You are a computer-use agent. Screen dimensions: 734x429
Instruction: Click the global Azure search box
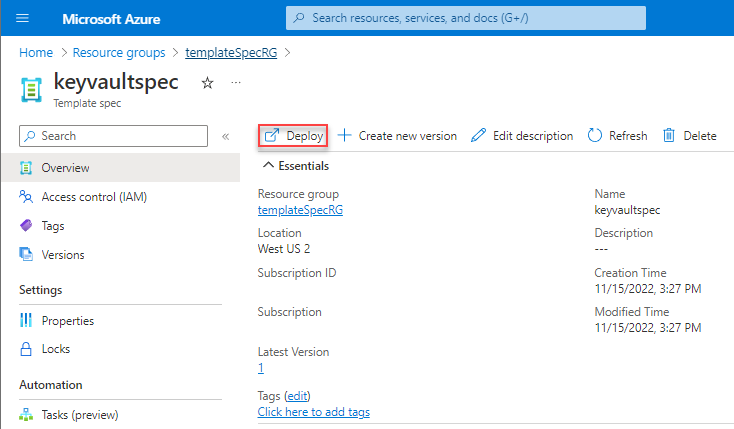466,18
